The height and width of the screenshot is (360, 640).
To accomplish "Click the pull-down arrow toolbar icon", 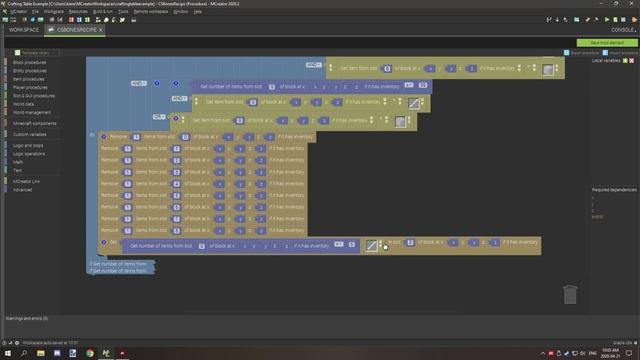I will click(557, 20).
